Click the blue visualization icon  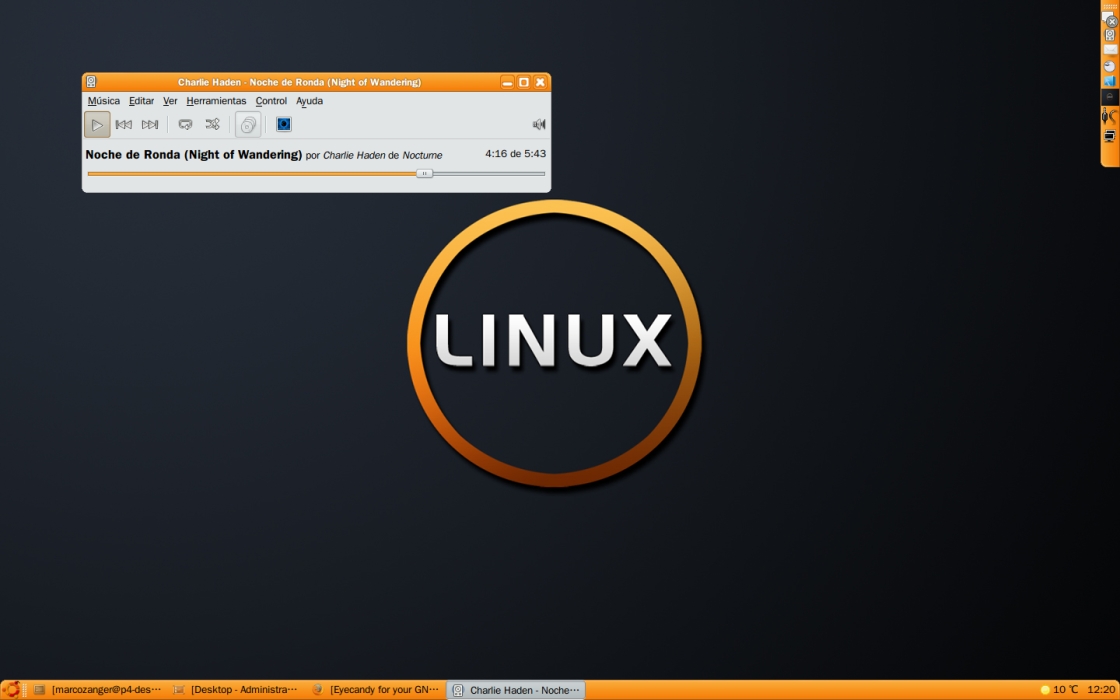coord(284,124)
